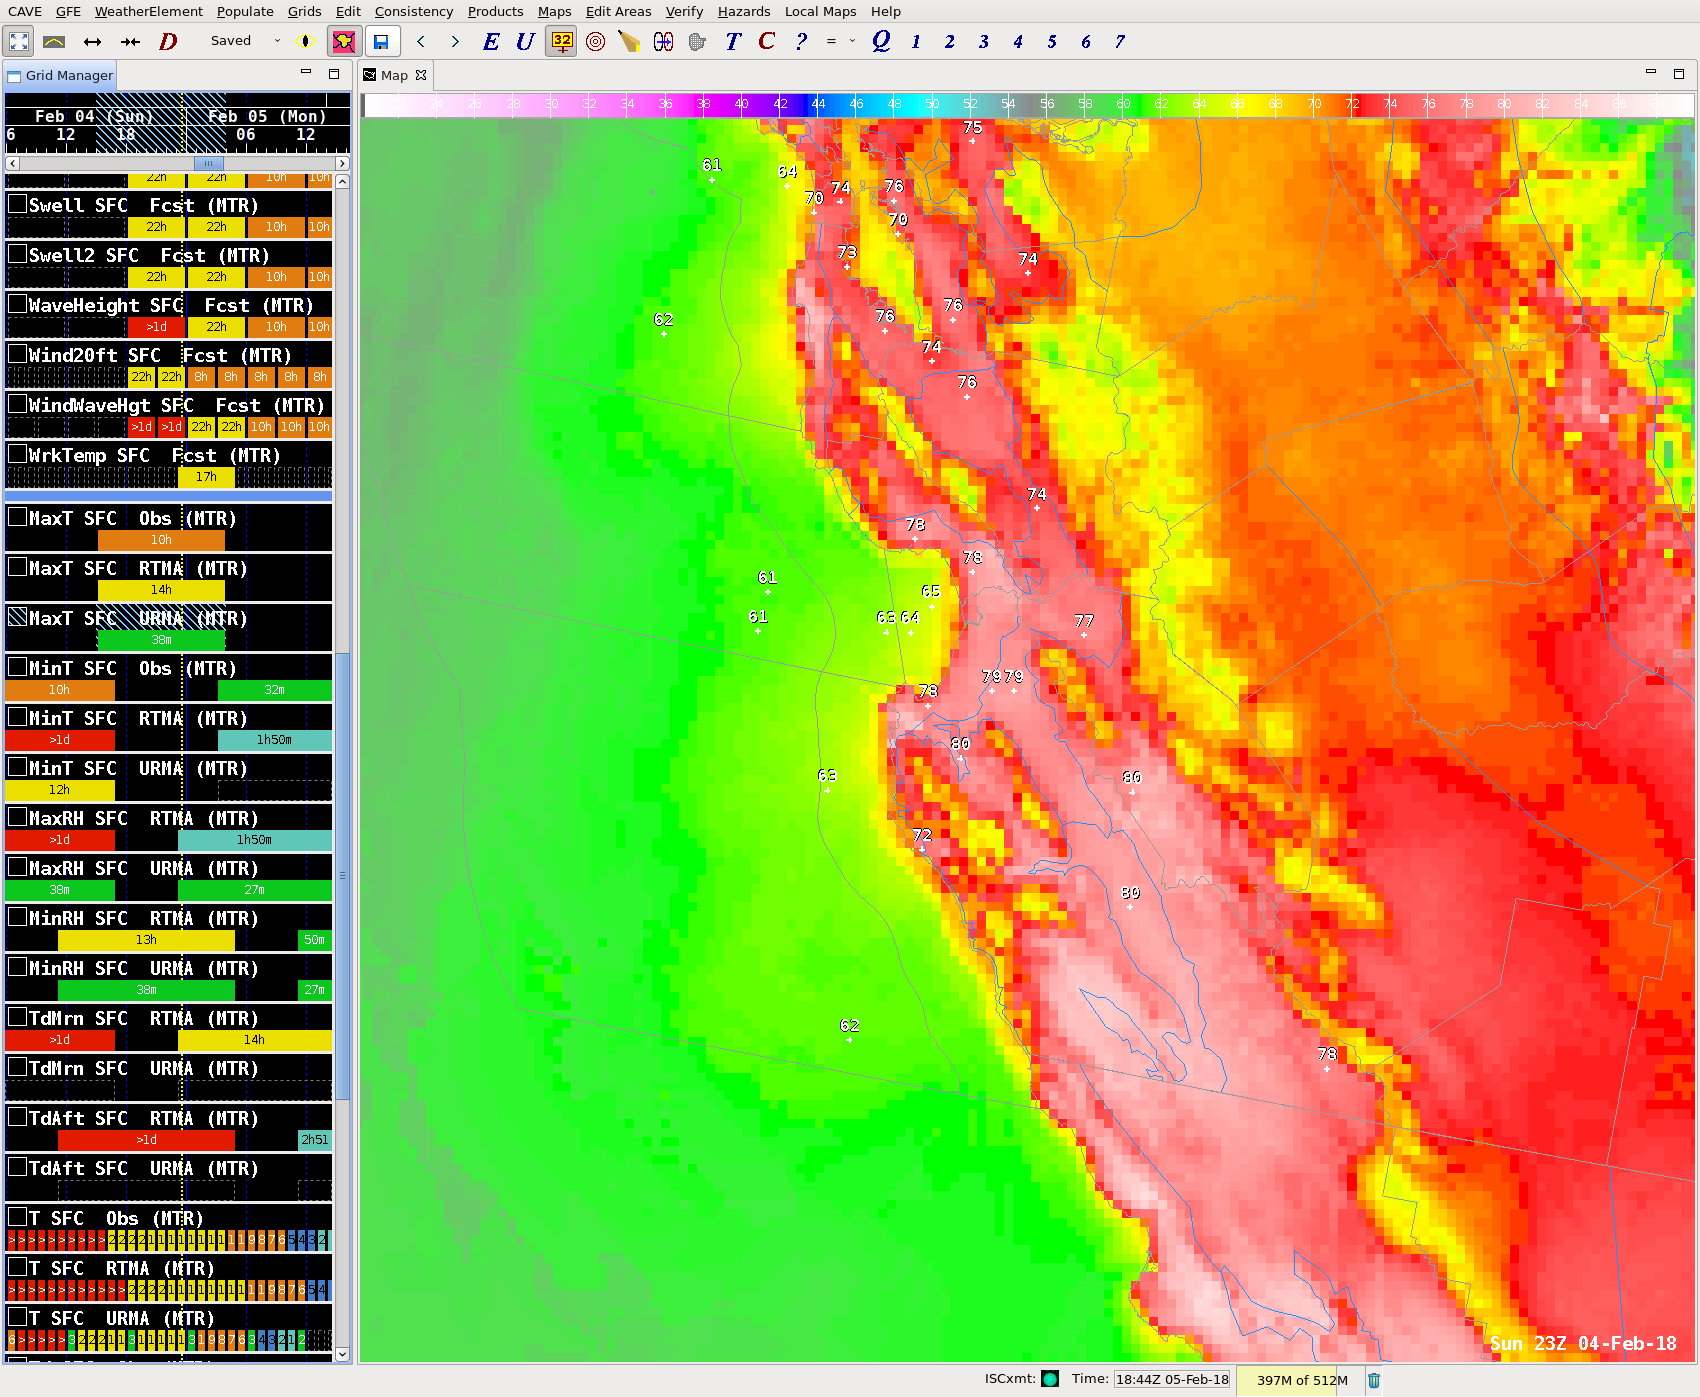Click the yellow eye-shaped toolbar icon
This screenshot has height=1397, width=1700.
click(306, 41)
